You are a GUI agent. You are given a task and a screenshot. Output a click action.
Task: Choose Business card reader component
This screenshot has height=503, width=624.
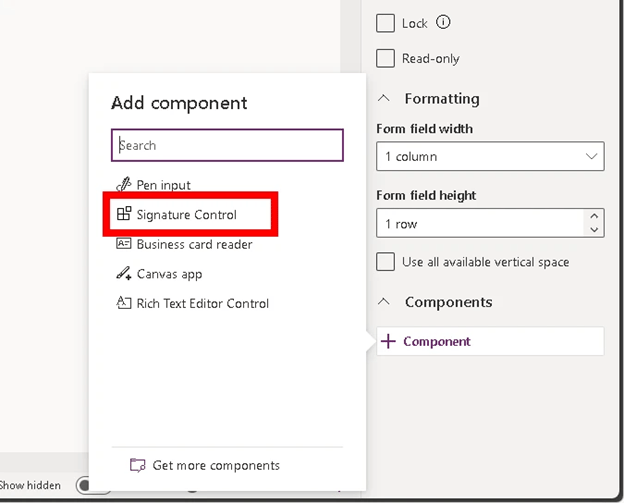click(194, 244)
